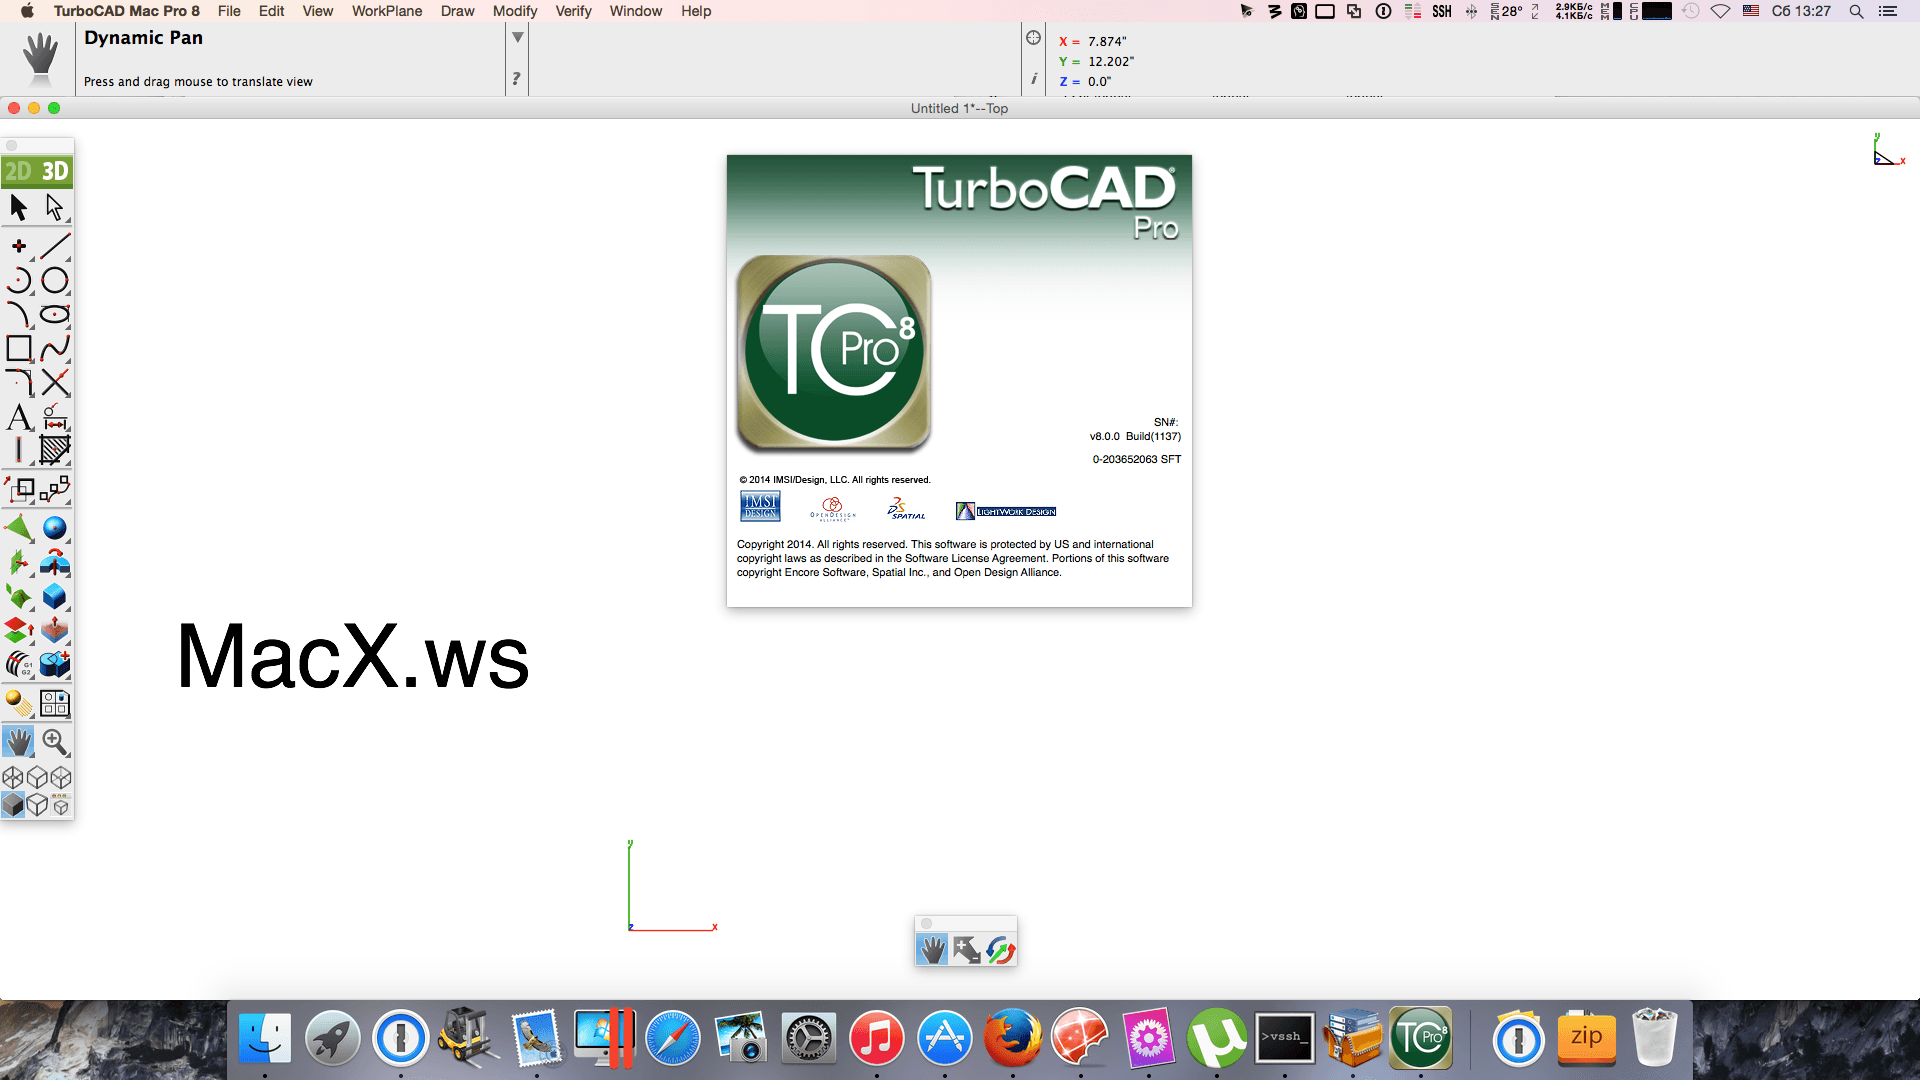Select the Ellipse tool
1920x1080 pixels.
click(55, 315)
